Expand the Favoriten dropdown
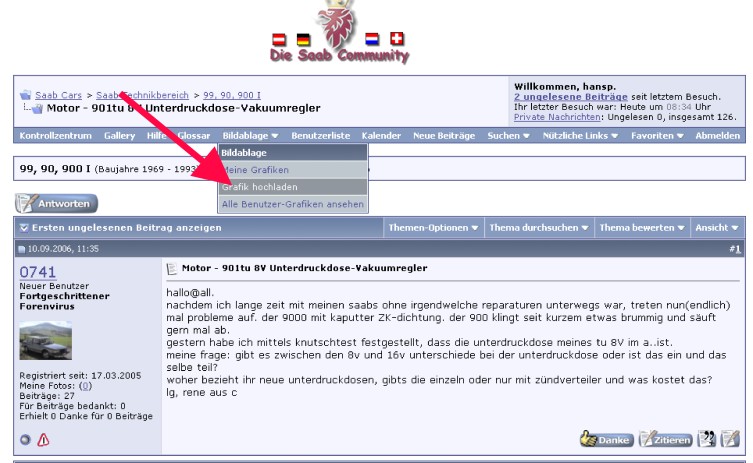 [657, 136]
